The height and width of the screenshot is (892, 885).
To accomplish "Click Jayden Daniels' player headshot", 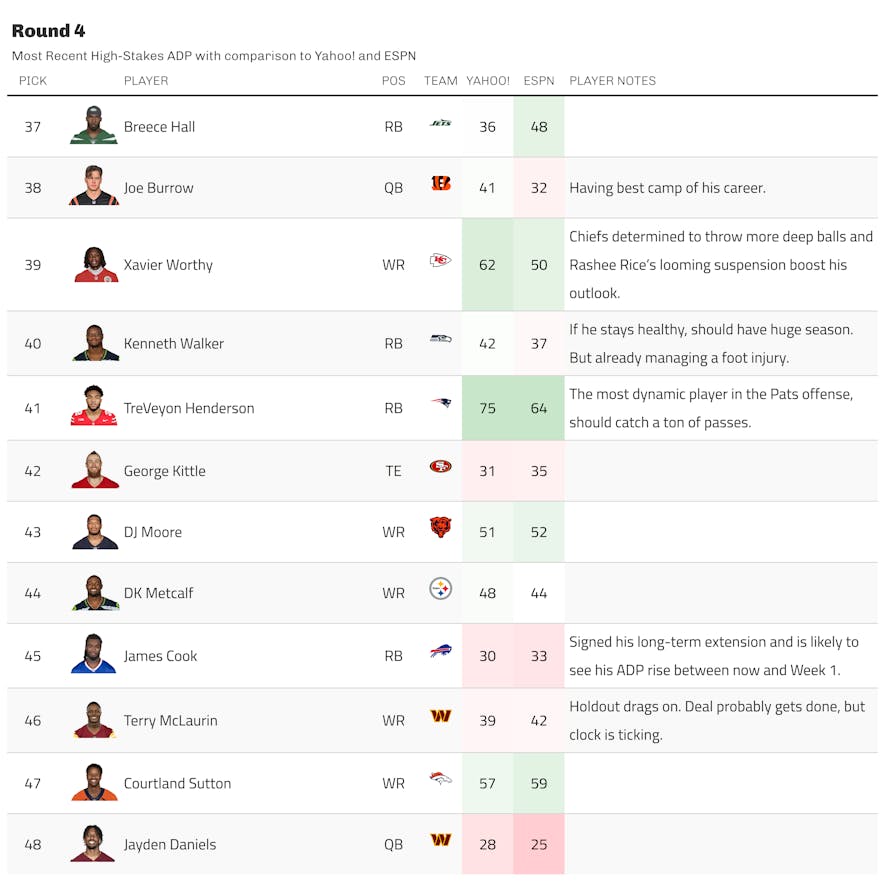I will pos(93,843).
